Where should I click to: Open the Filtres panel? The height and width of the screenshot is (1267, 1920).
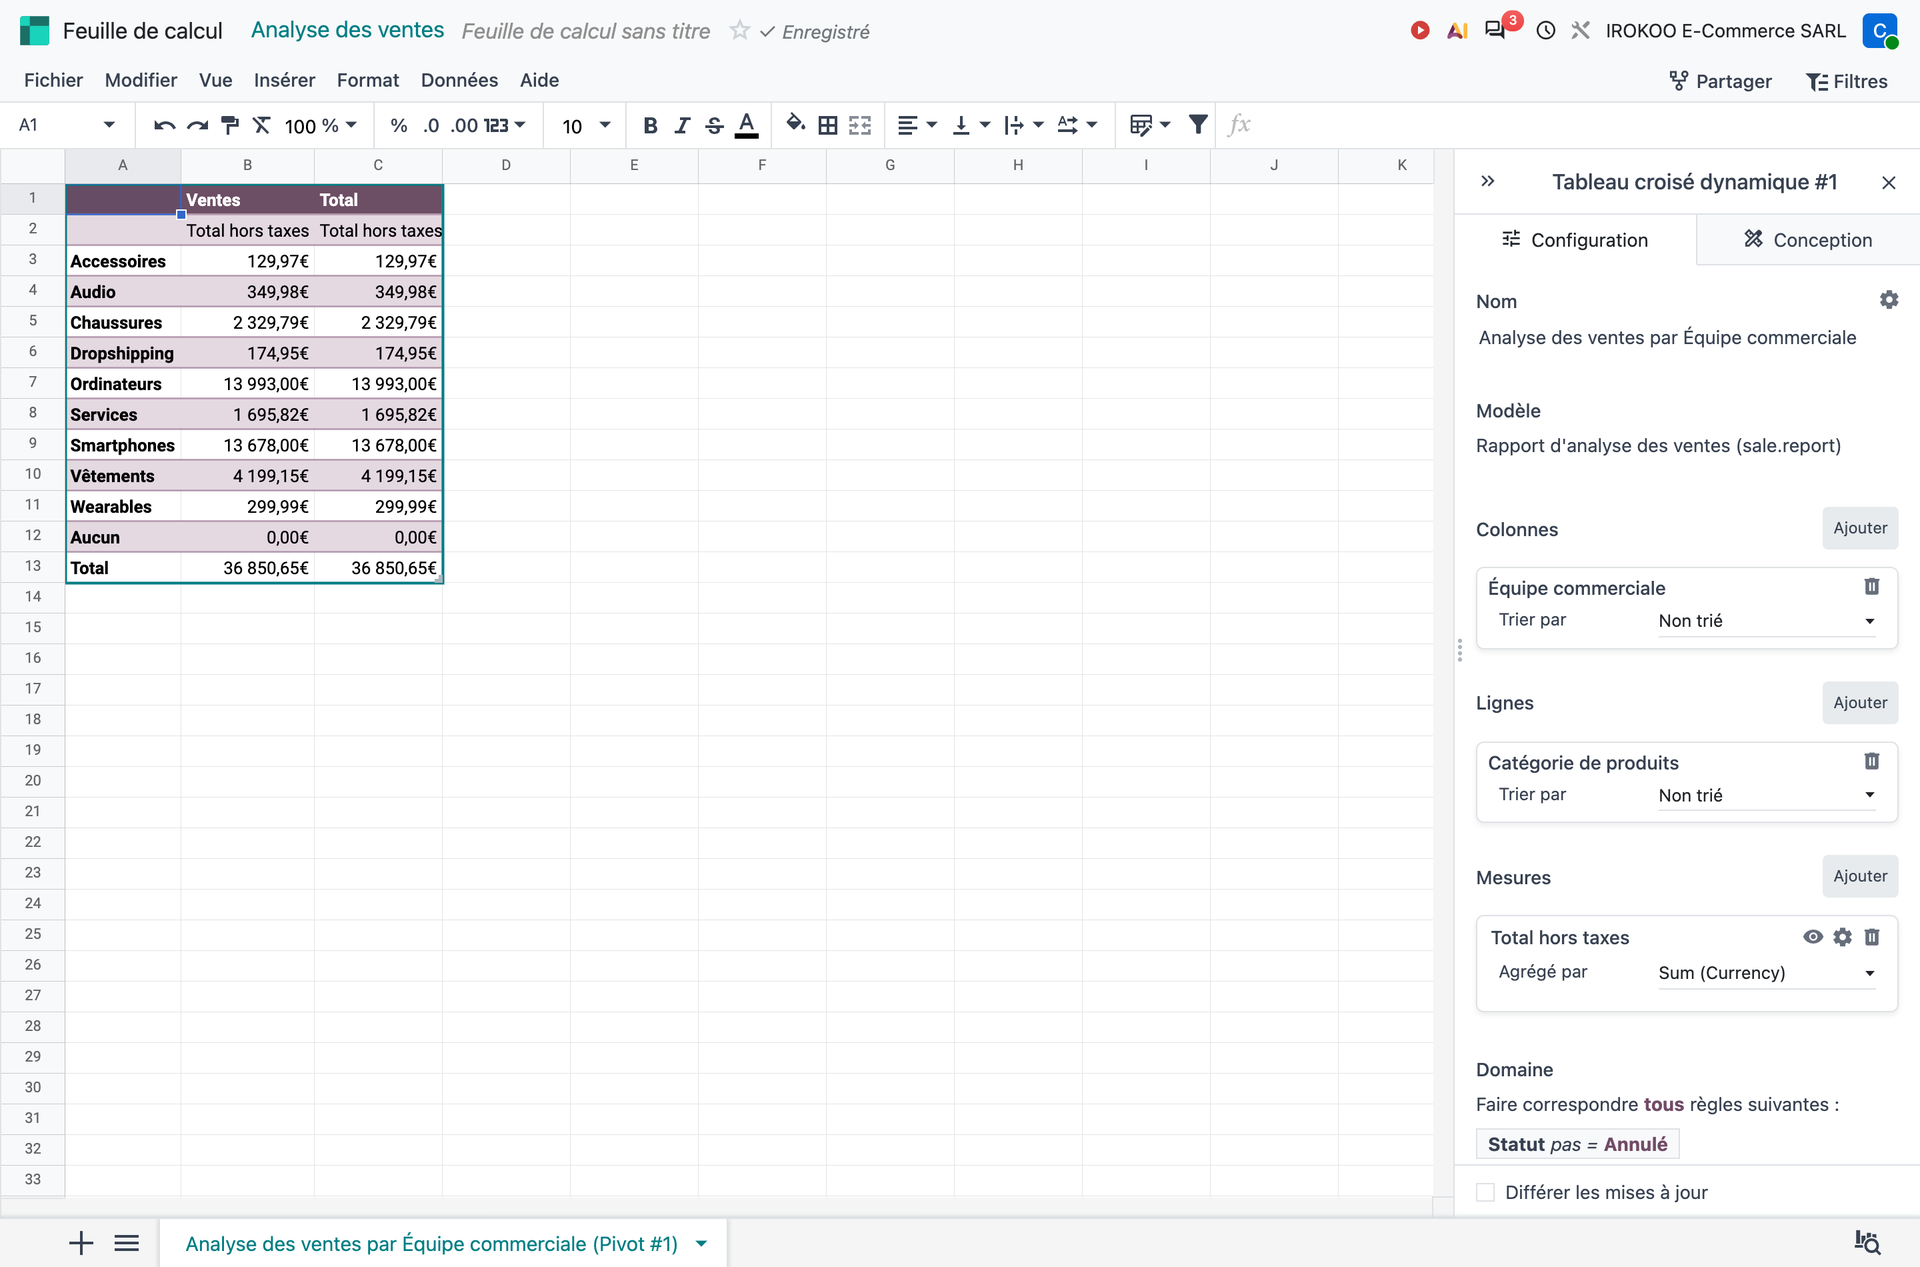(1847, 81)
